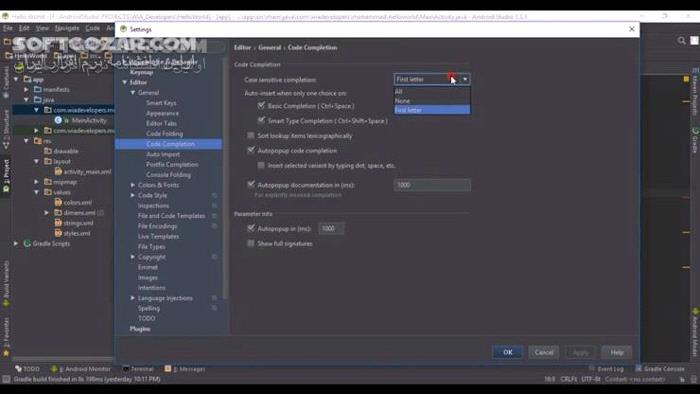
Task: Enable Show full signatures checkbox
Action: tap(251, 244)
